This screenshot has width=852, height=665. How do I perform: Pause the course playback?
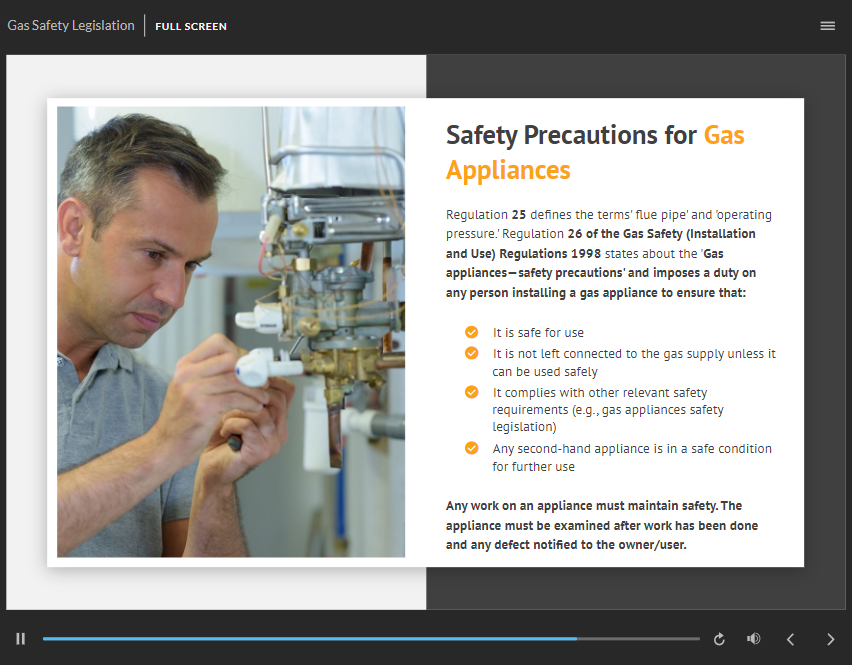pyautogui.click(x=21, y=639)
